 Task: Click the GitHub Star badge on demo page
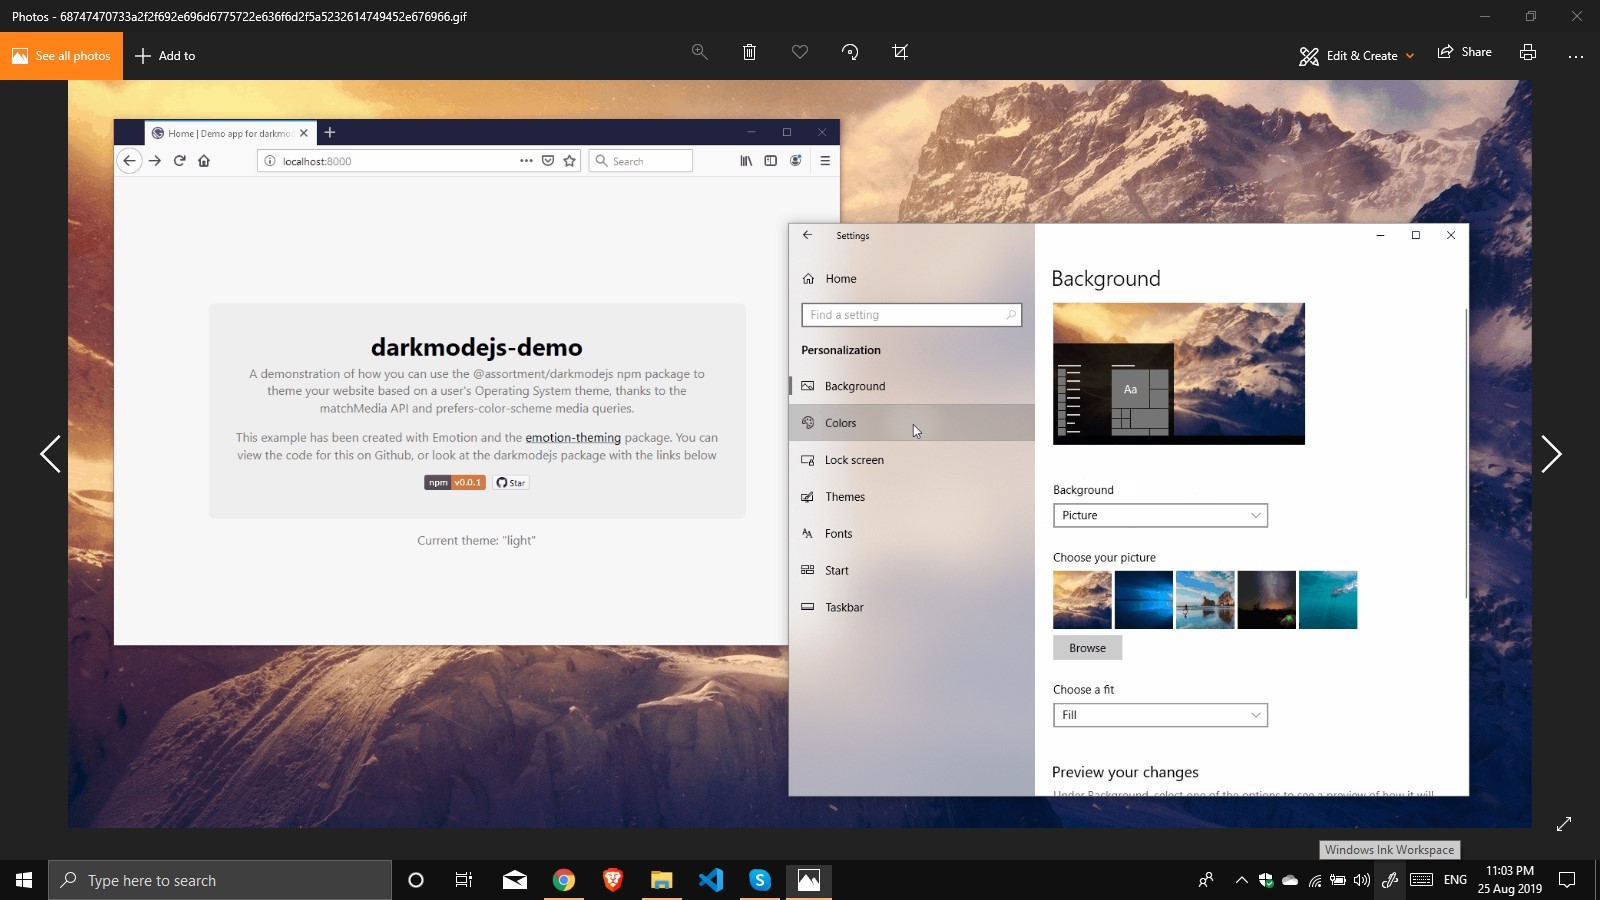point(510,483)
